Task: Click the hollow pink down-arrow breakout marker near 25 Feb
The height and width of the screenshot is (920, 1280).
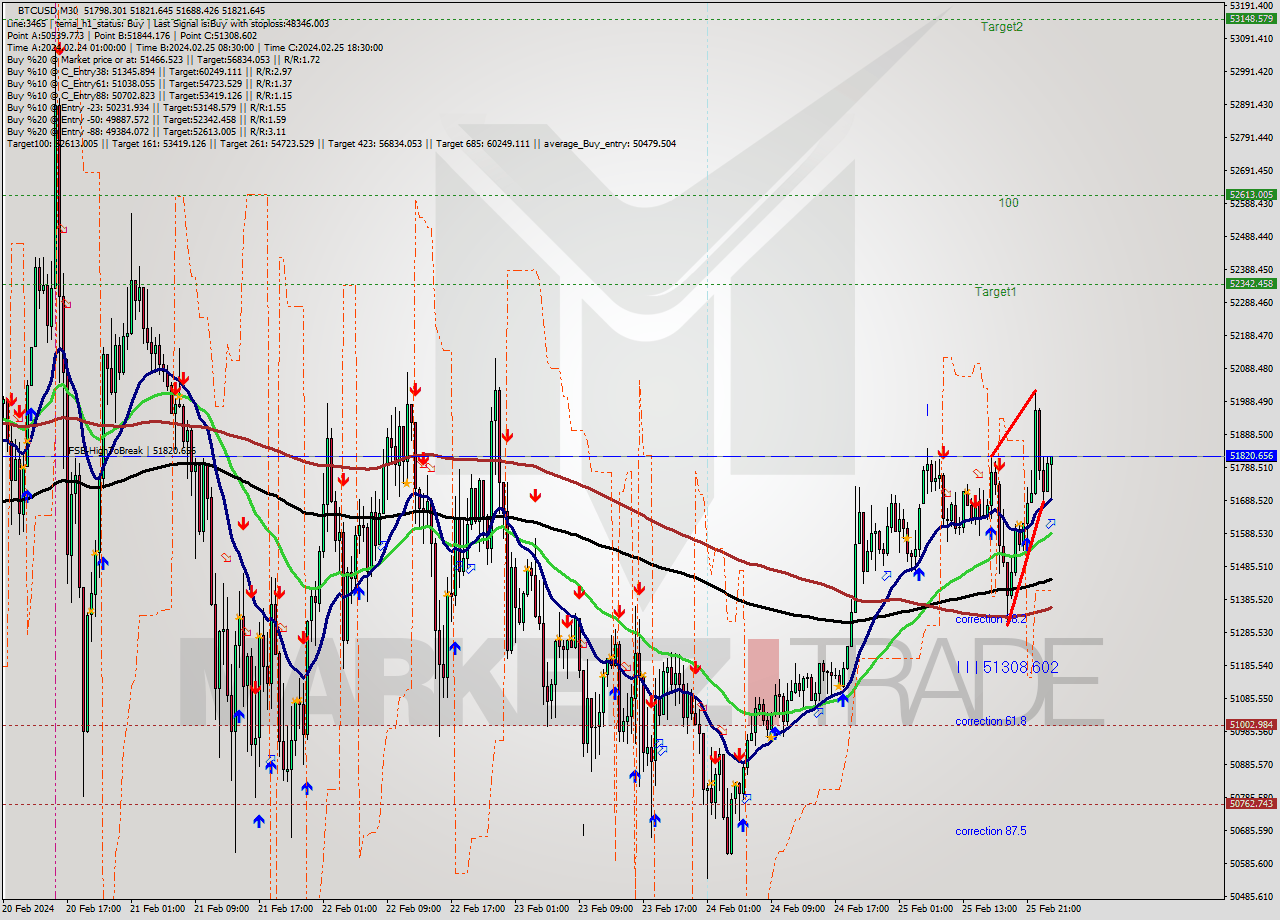Action: pos(978,473)
